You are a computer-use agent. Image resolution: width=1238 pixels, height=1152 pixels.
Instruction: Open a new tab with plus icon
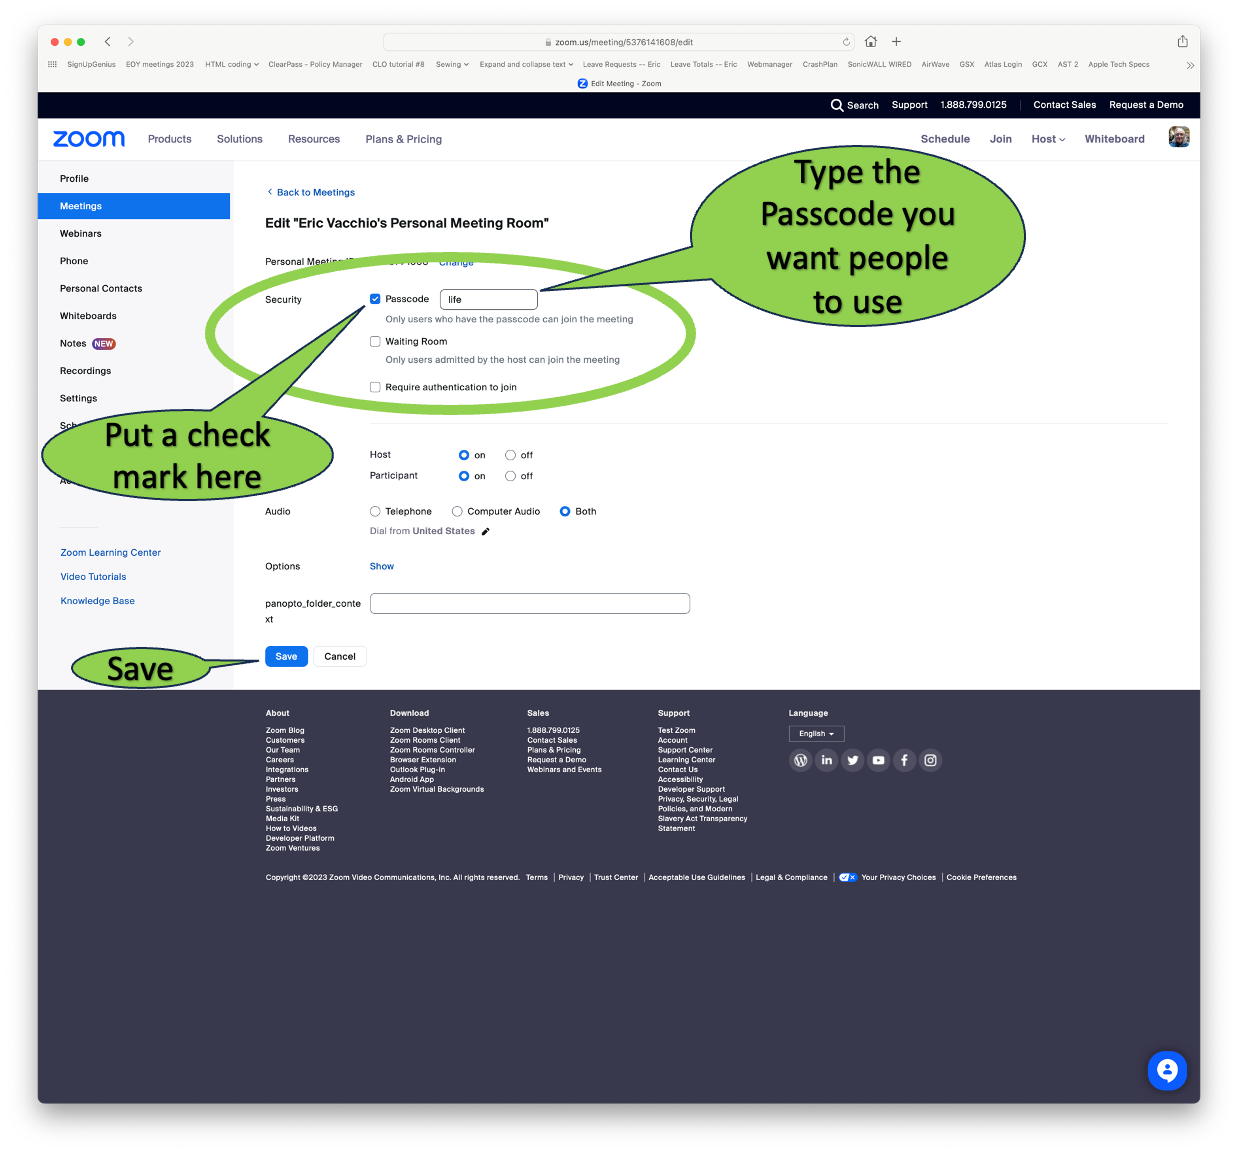pos(897,42)
